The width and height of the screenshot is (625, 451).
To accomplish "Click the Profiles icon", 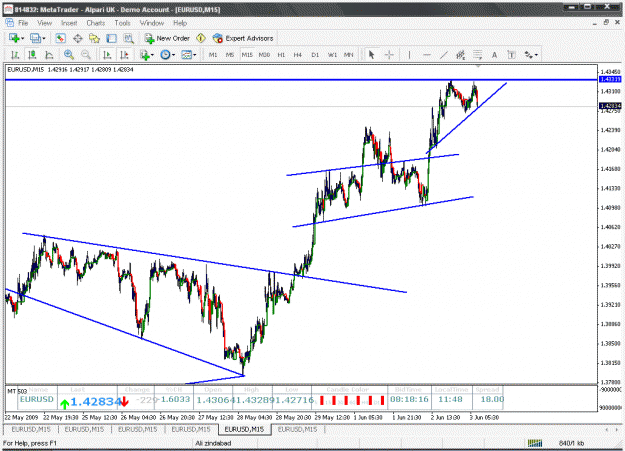I will tap(35, 38).
